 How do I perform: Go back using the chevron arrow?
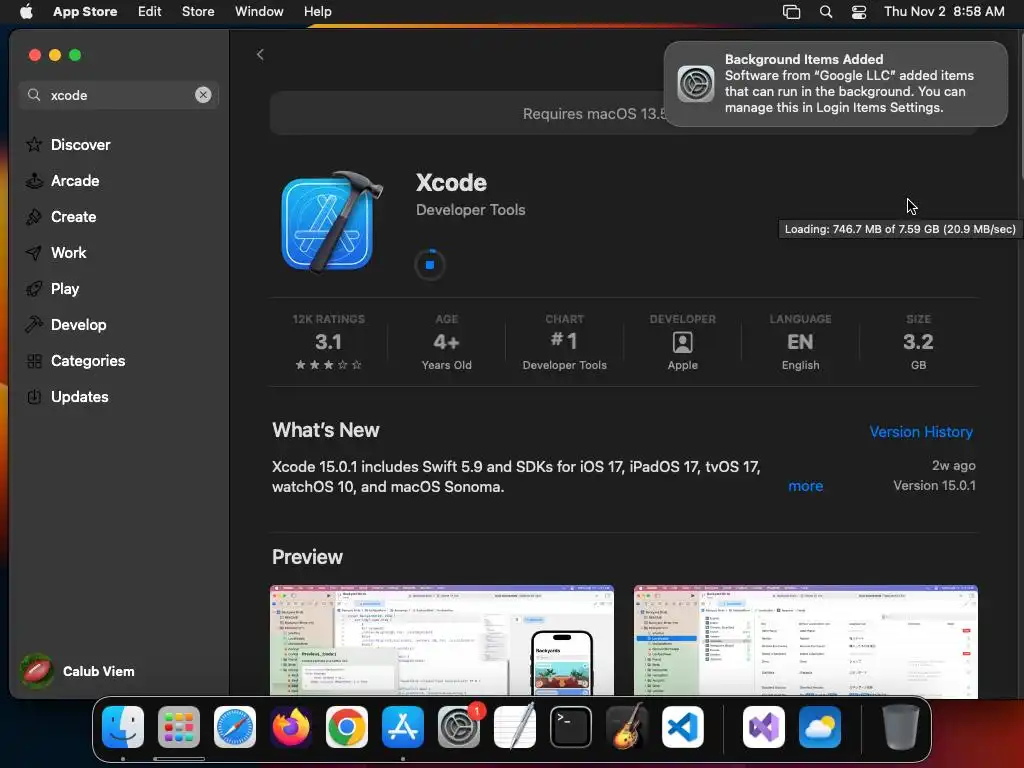[260, 54]
